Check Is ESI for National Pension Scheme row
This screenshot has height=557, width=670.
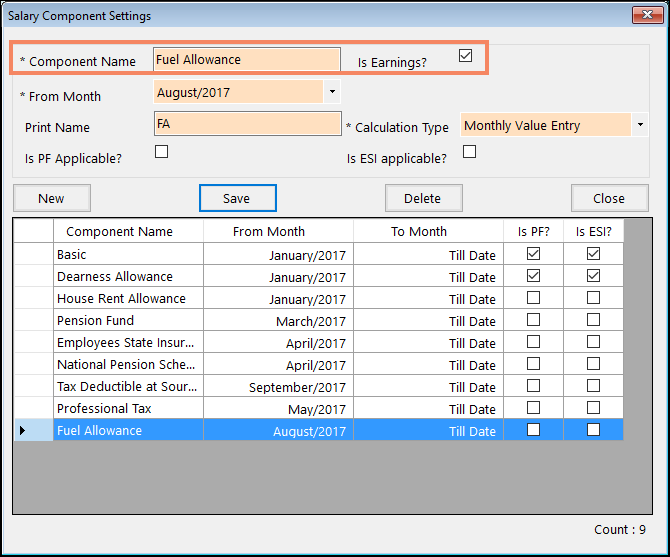(593, 364)
